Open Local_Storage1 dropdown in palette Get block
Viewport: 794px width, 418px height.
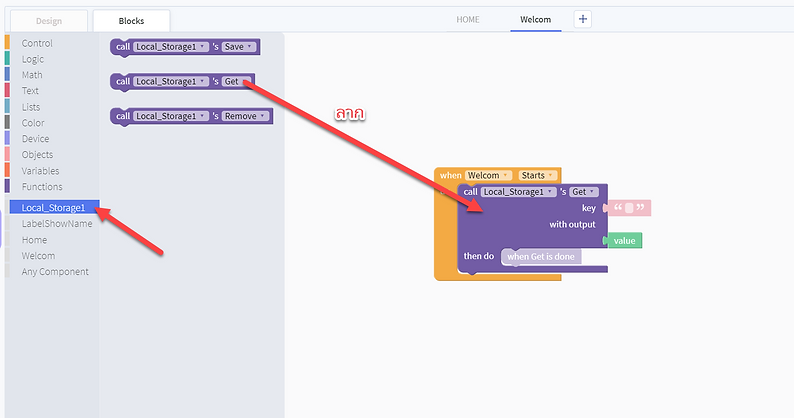coord(171,81)
